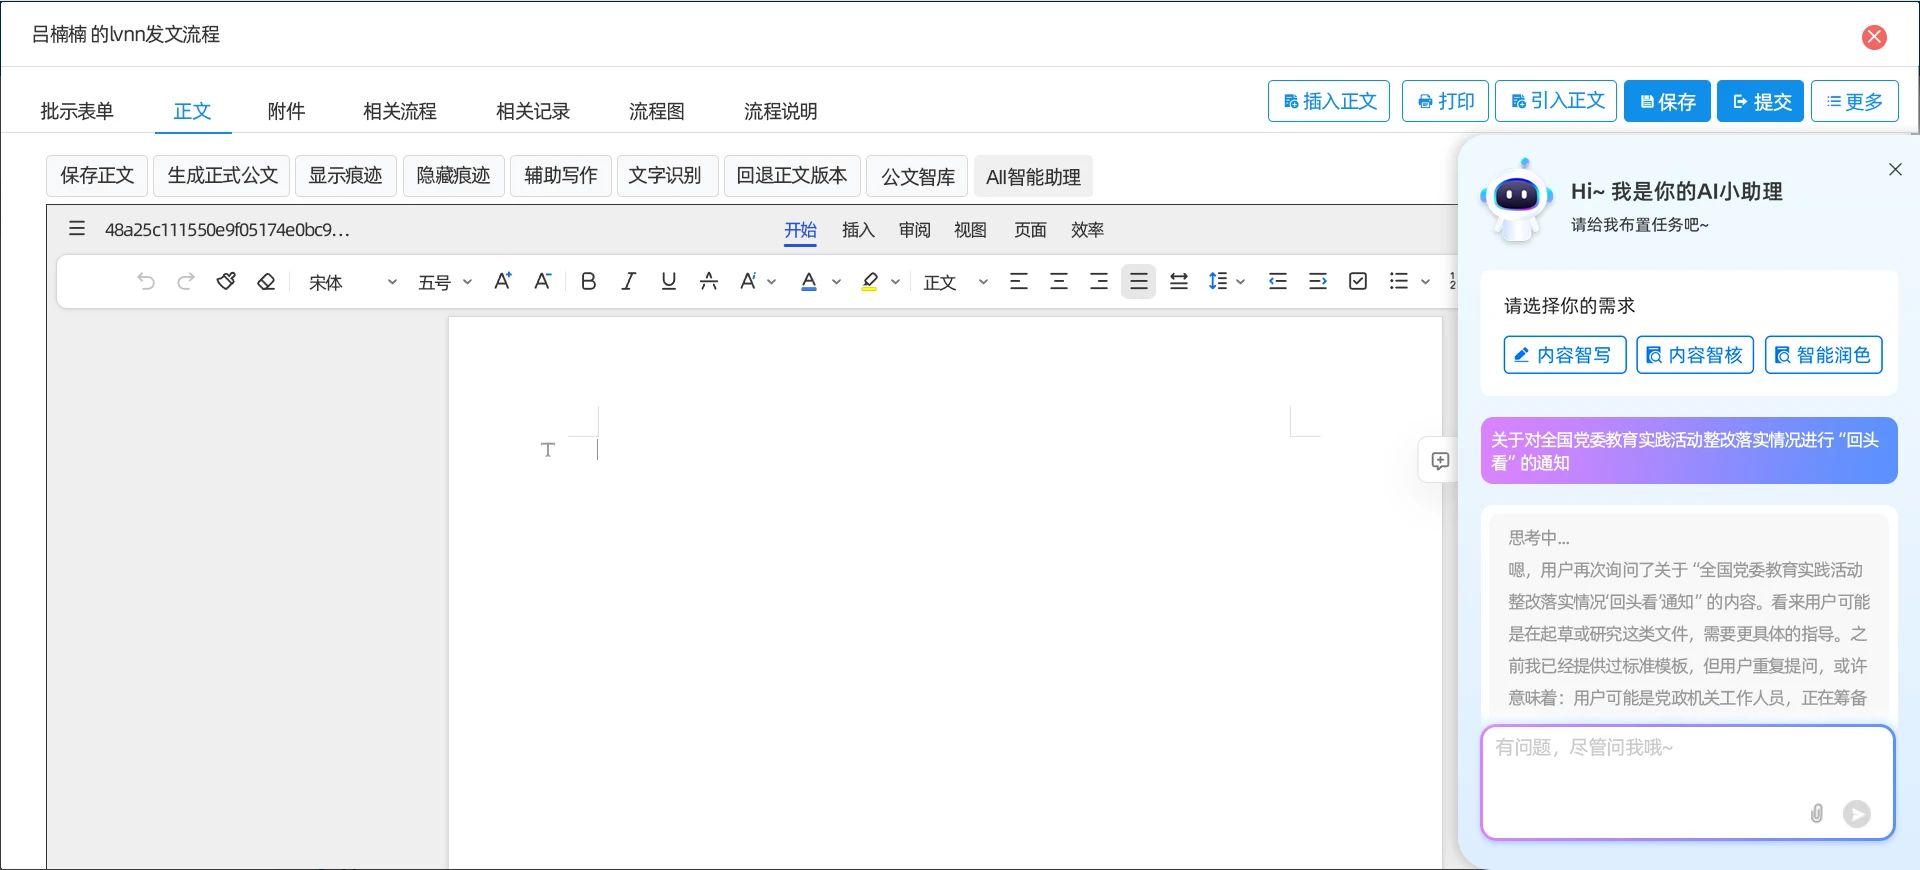Click the 提交 button
Screen dimensions: 1920x870
(1760, 101)
